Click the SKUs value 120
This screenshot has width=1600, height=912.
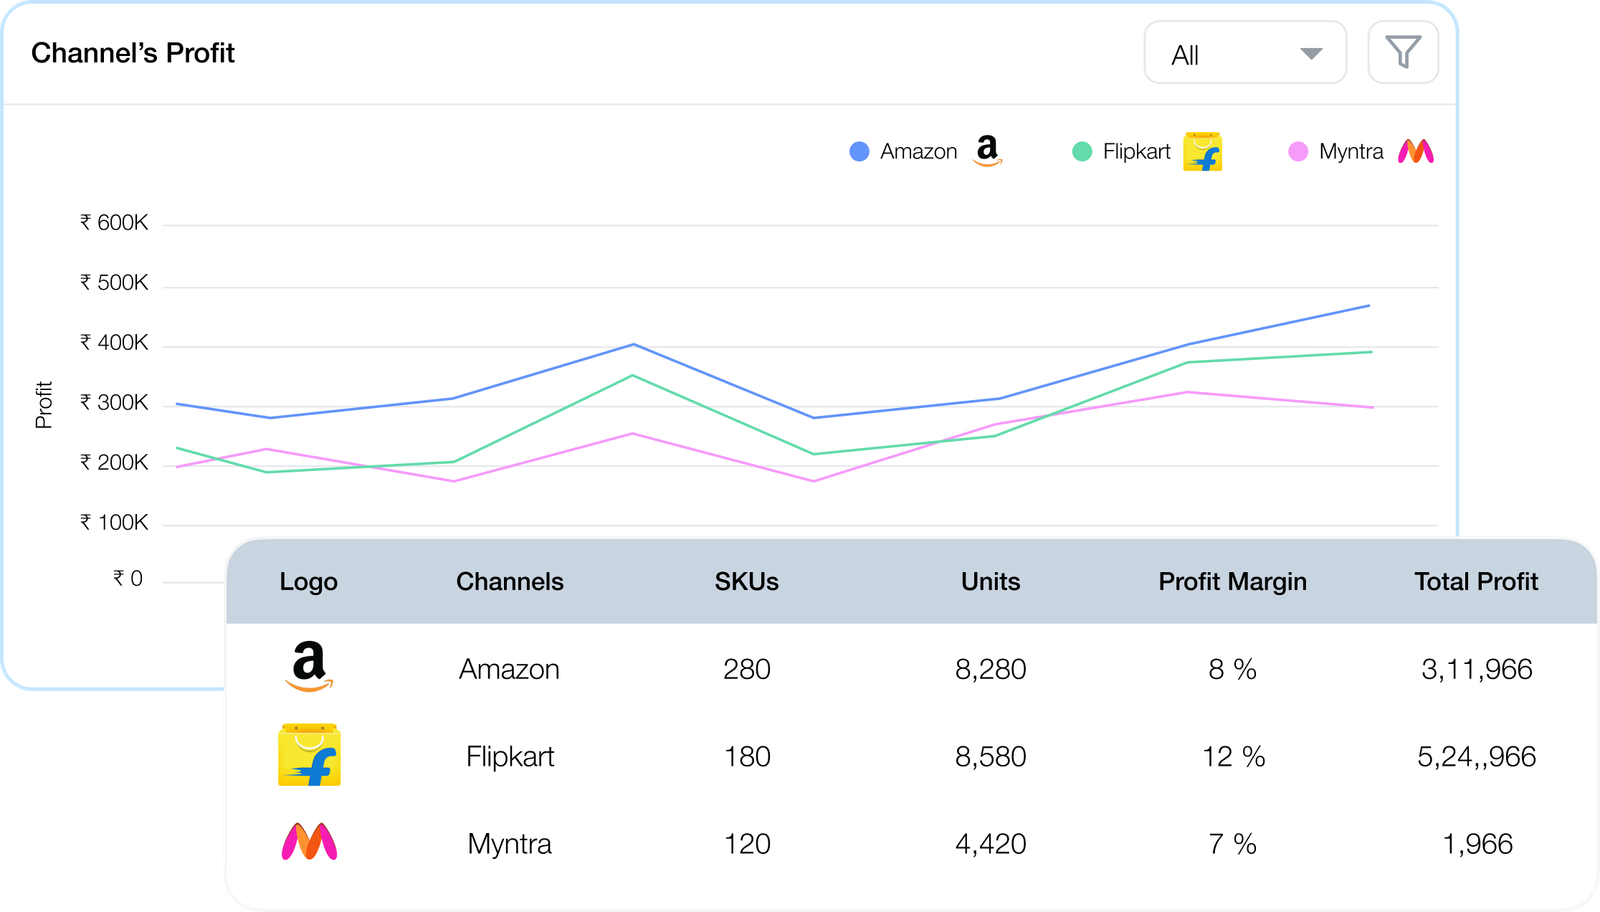point(747,844)
